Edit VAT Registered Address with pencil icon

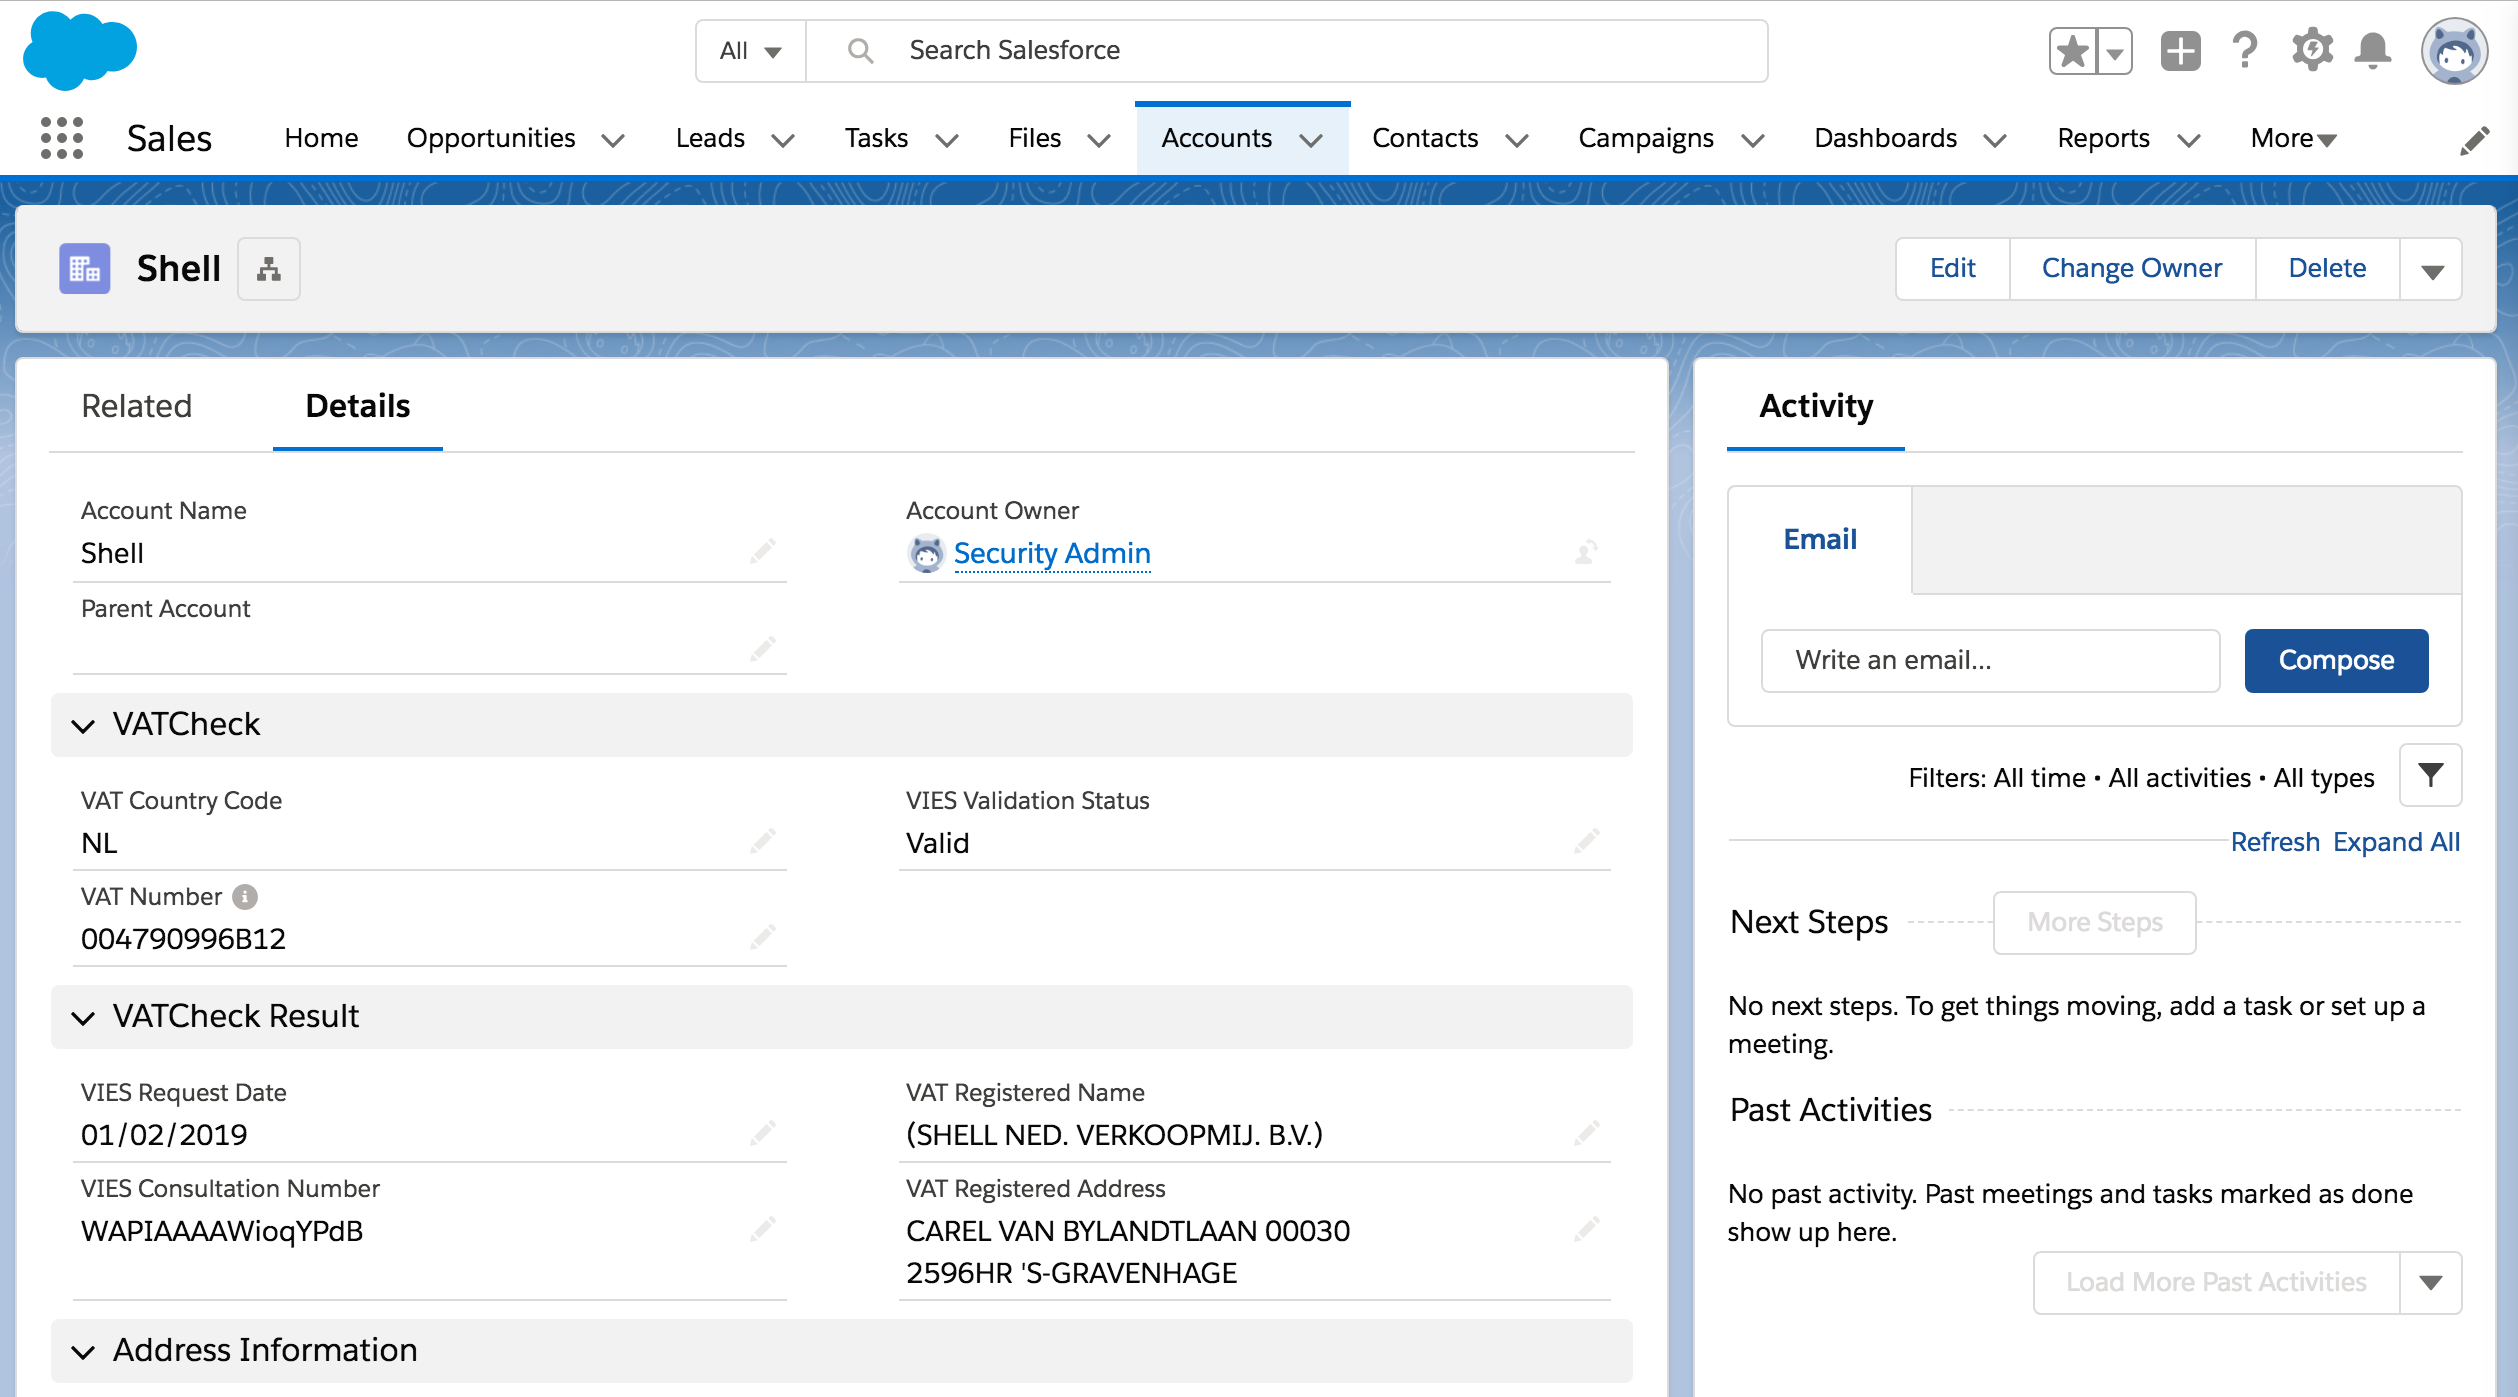coord(1587,1229)
